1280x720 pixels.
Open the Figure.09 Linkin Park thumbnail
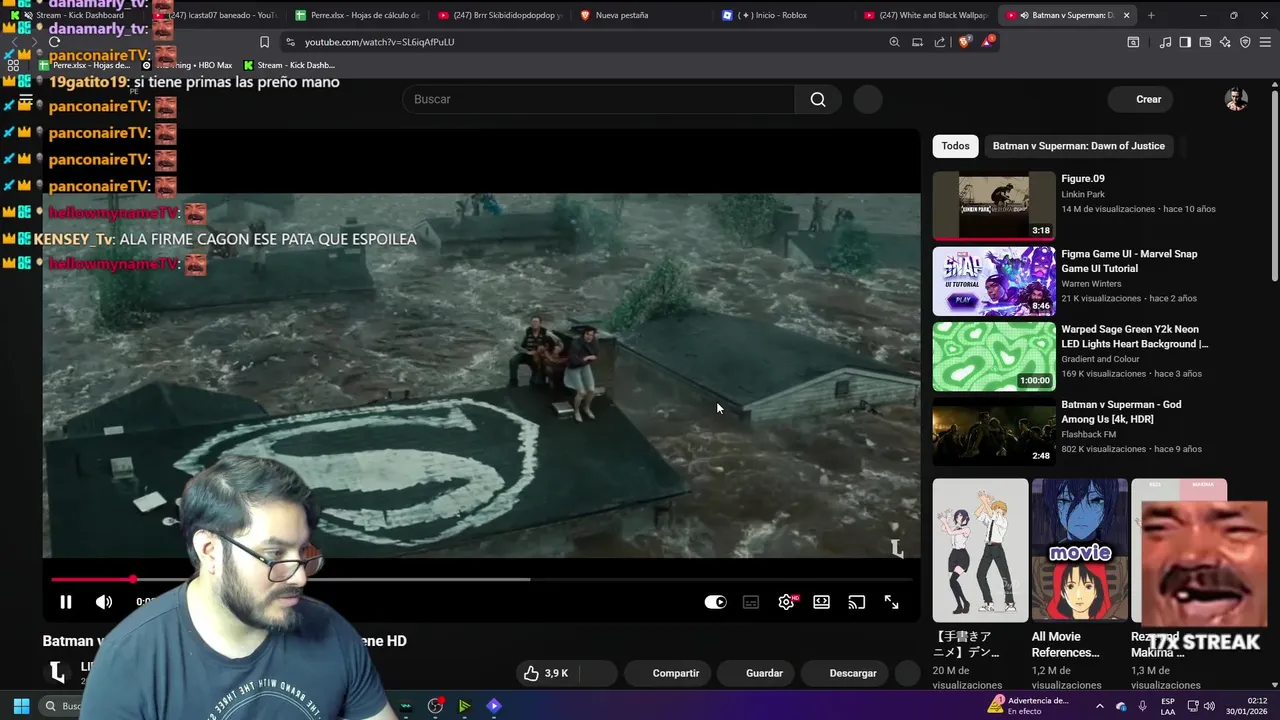point(994,206)
